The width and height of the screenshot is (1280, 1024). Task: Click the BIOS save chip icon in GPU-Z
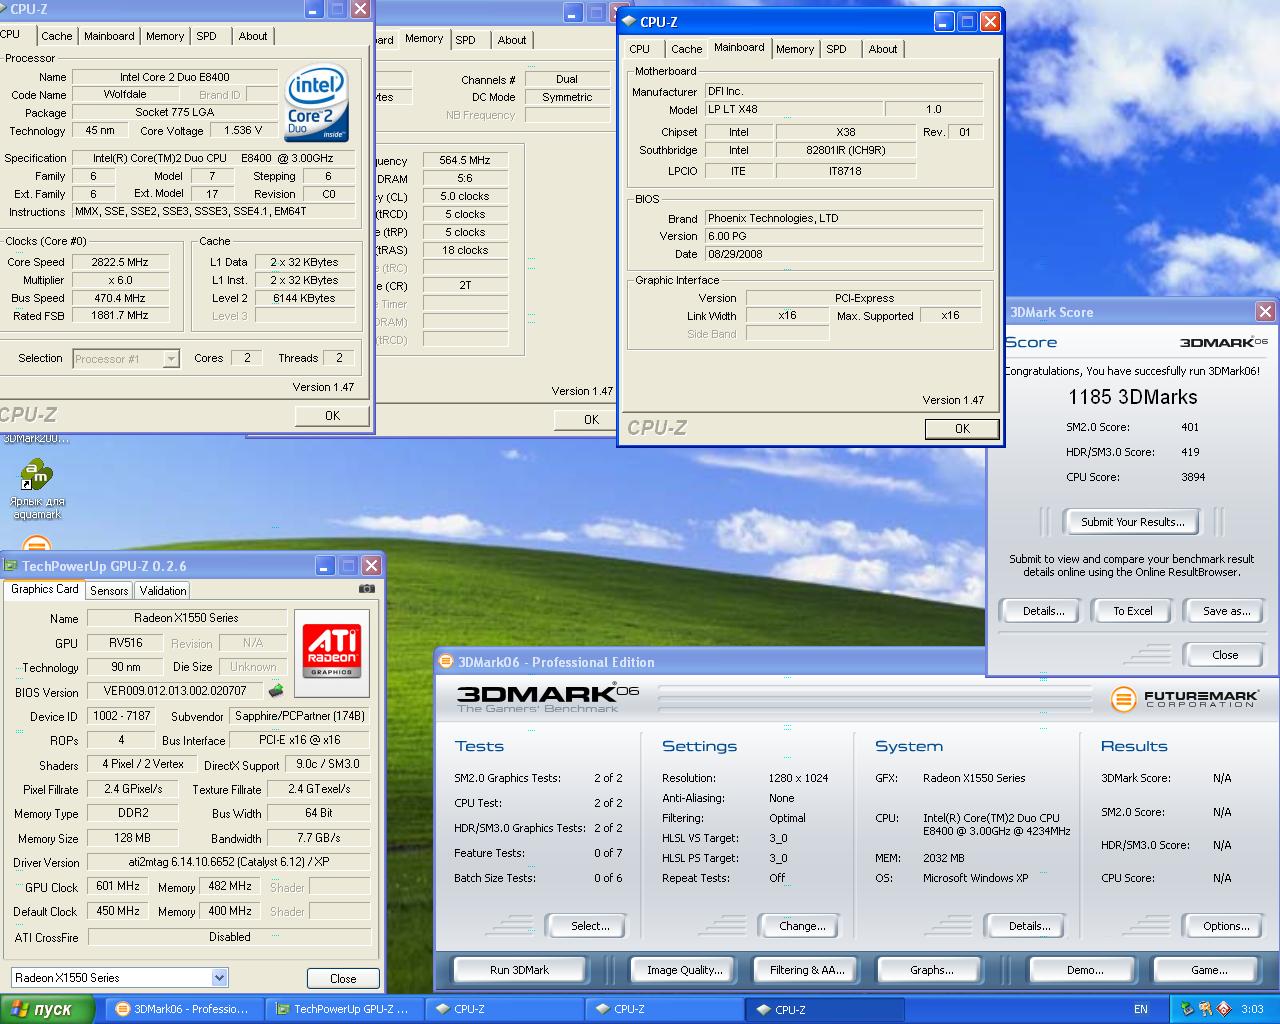coord(276,690)
